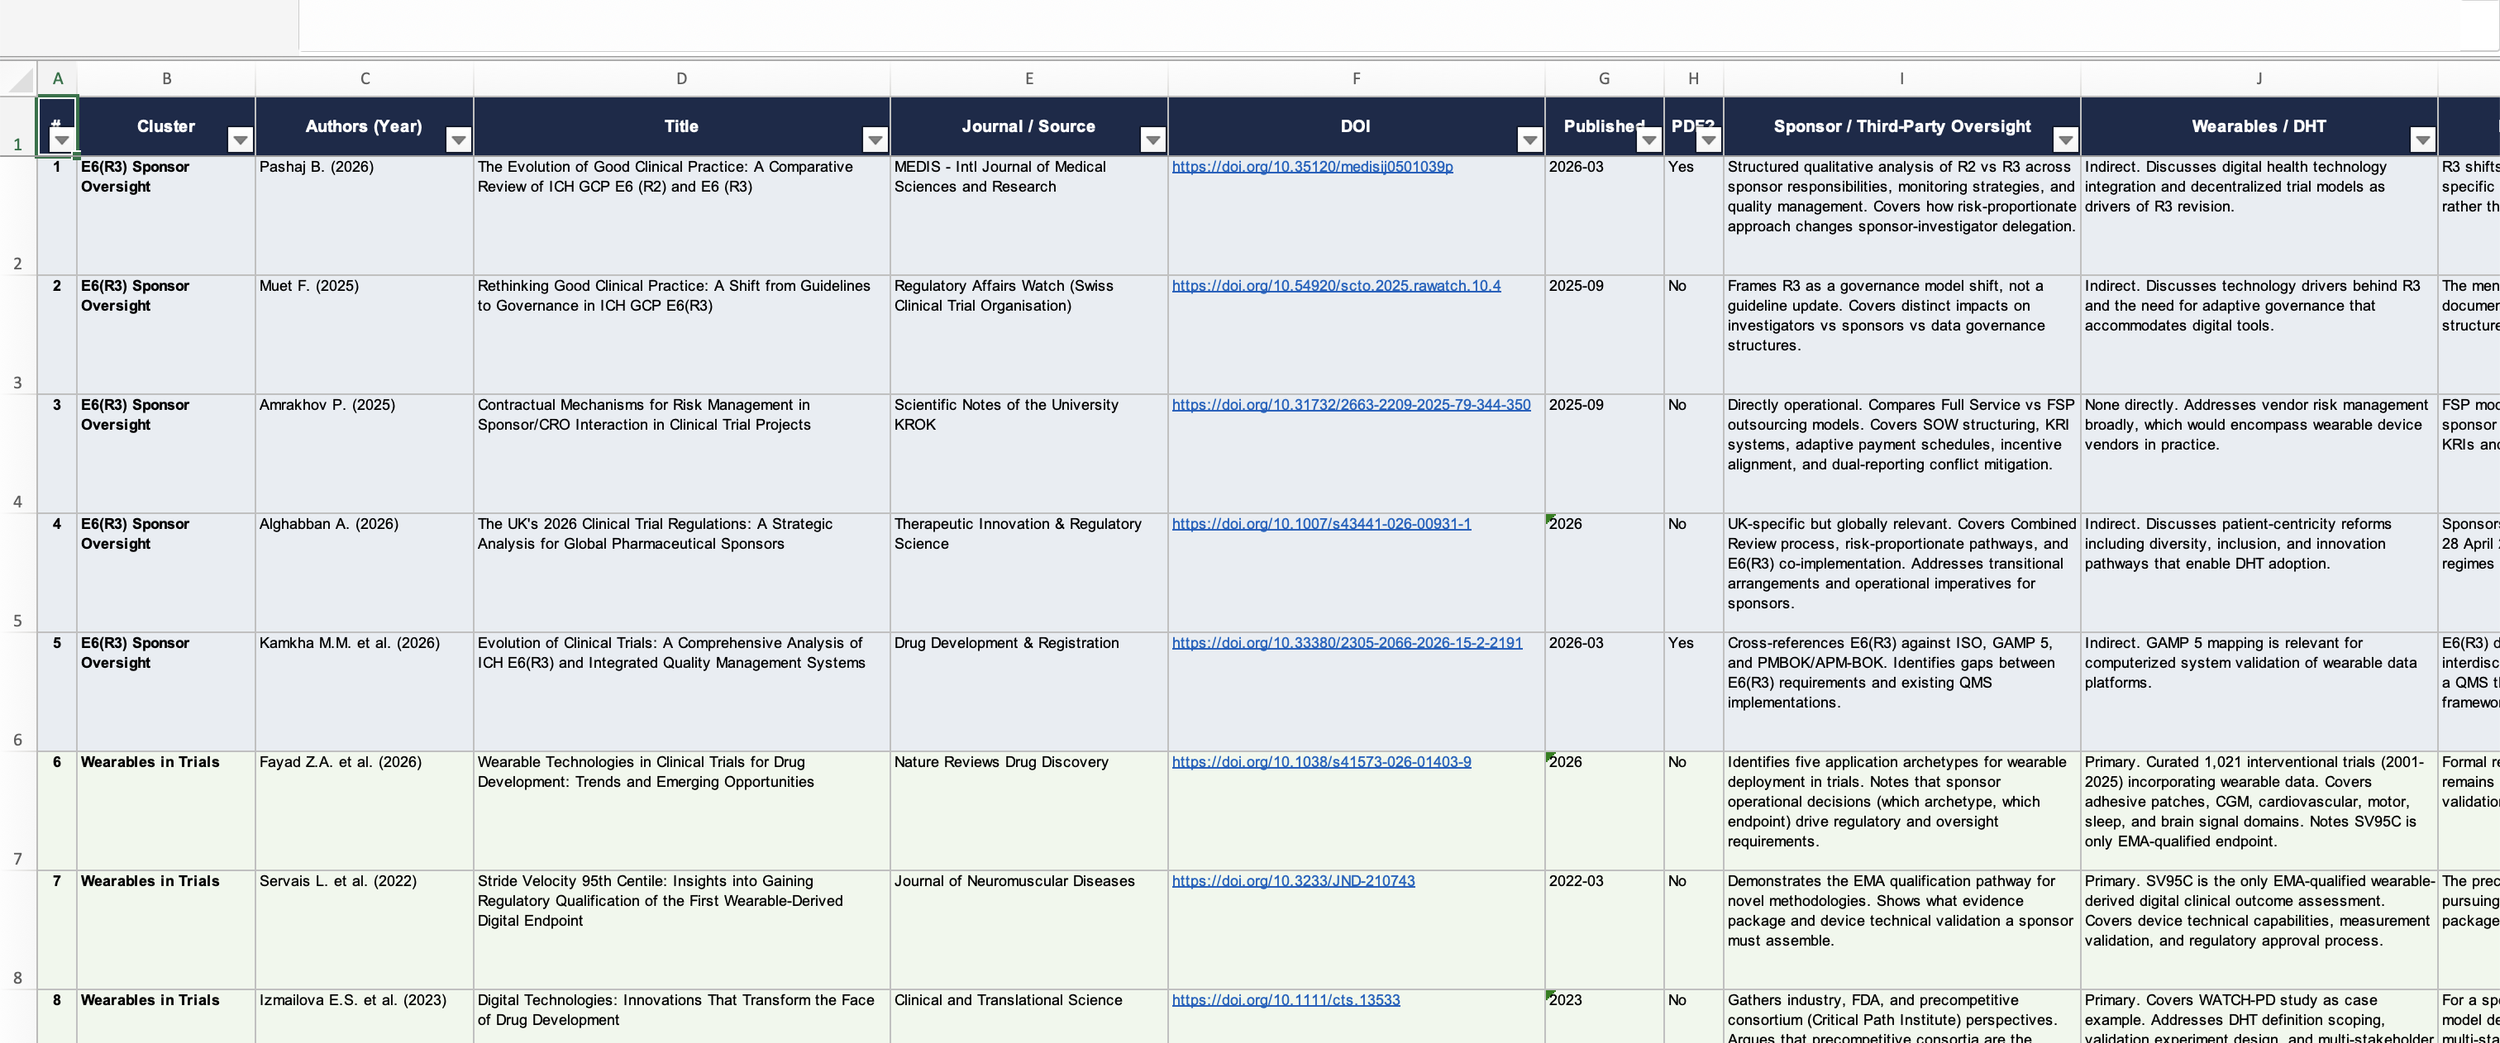Viewport: 2500px width, 1043px height.
Task: Select row 2 header
Action: point(18,215)
